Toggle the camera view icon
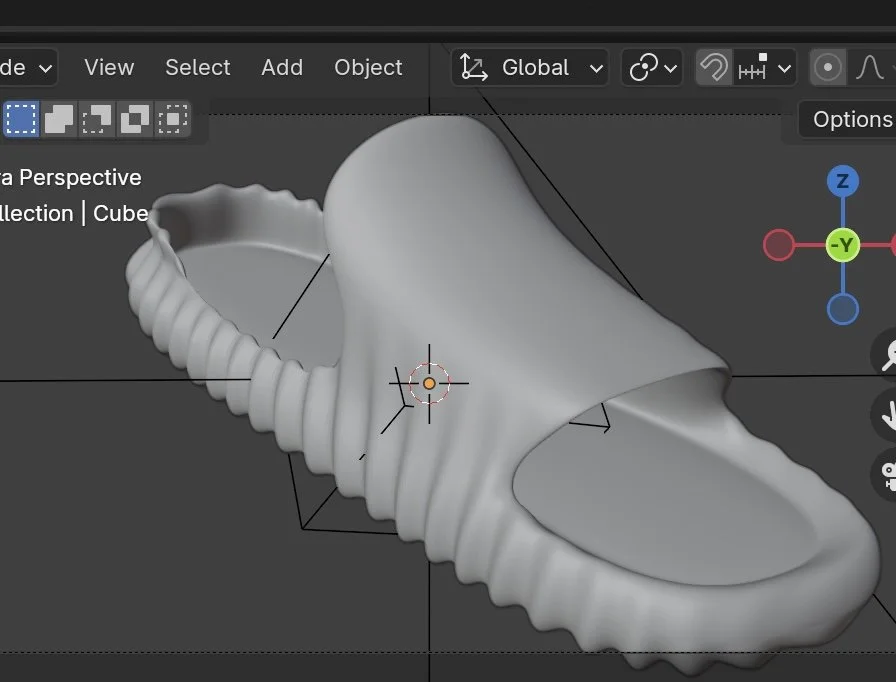This screenshot has width=896, height=682. 885,475
